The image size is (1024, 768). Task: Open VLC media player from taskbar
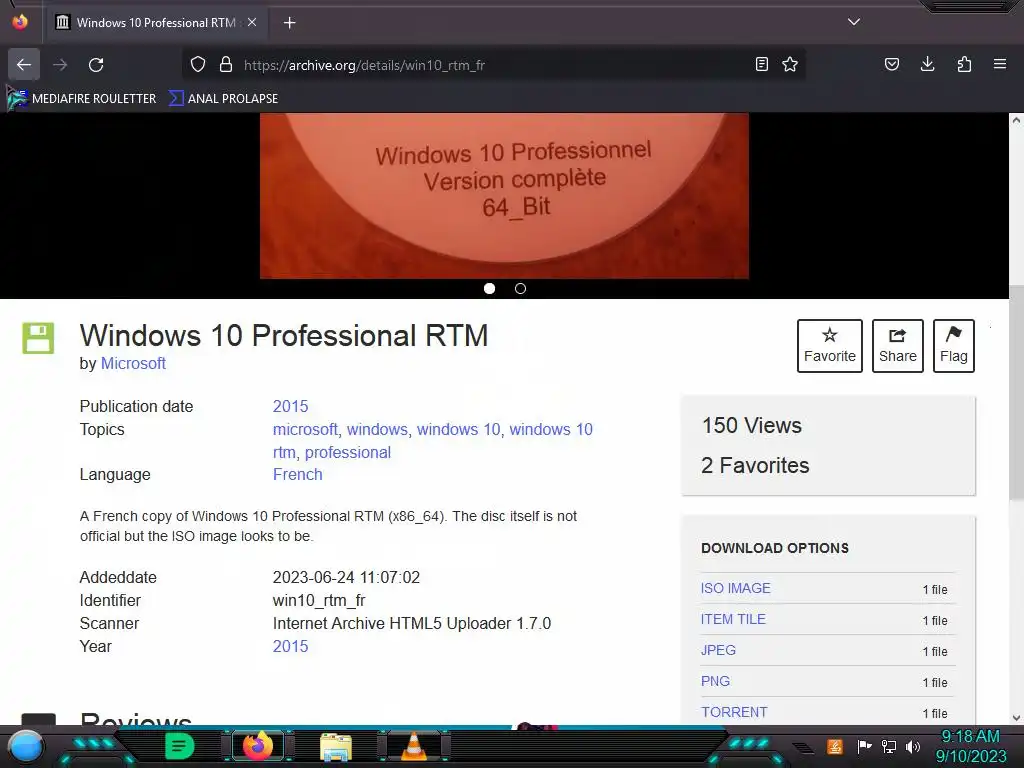pos(414,747)
